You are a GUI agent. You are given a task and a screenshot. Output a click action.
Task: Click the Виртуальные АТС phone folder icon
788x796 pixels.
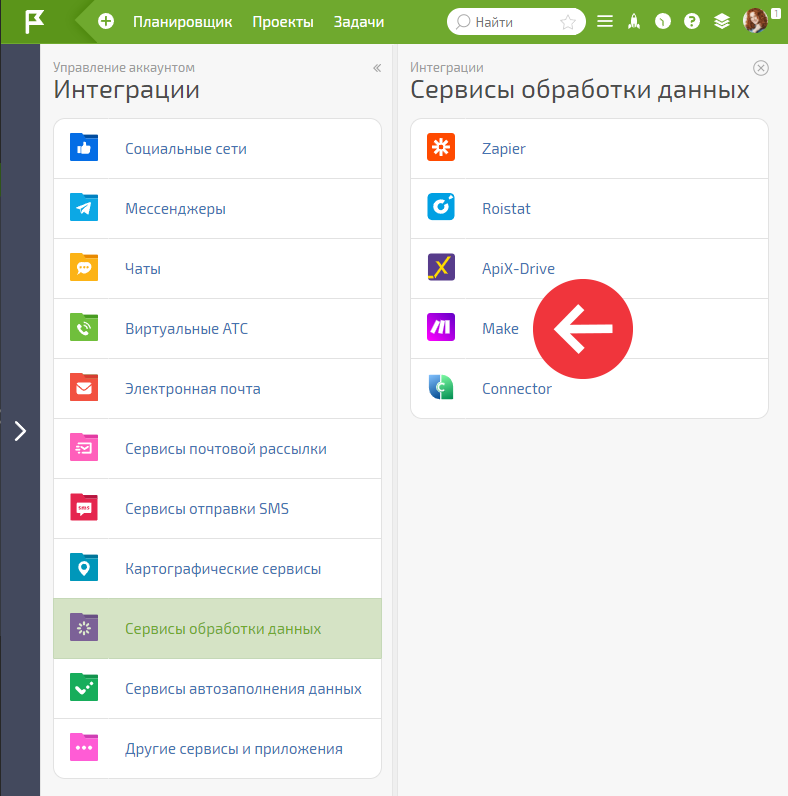pos(84,327)
